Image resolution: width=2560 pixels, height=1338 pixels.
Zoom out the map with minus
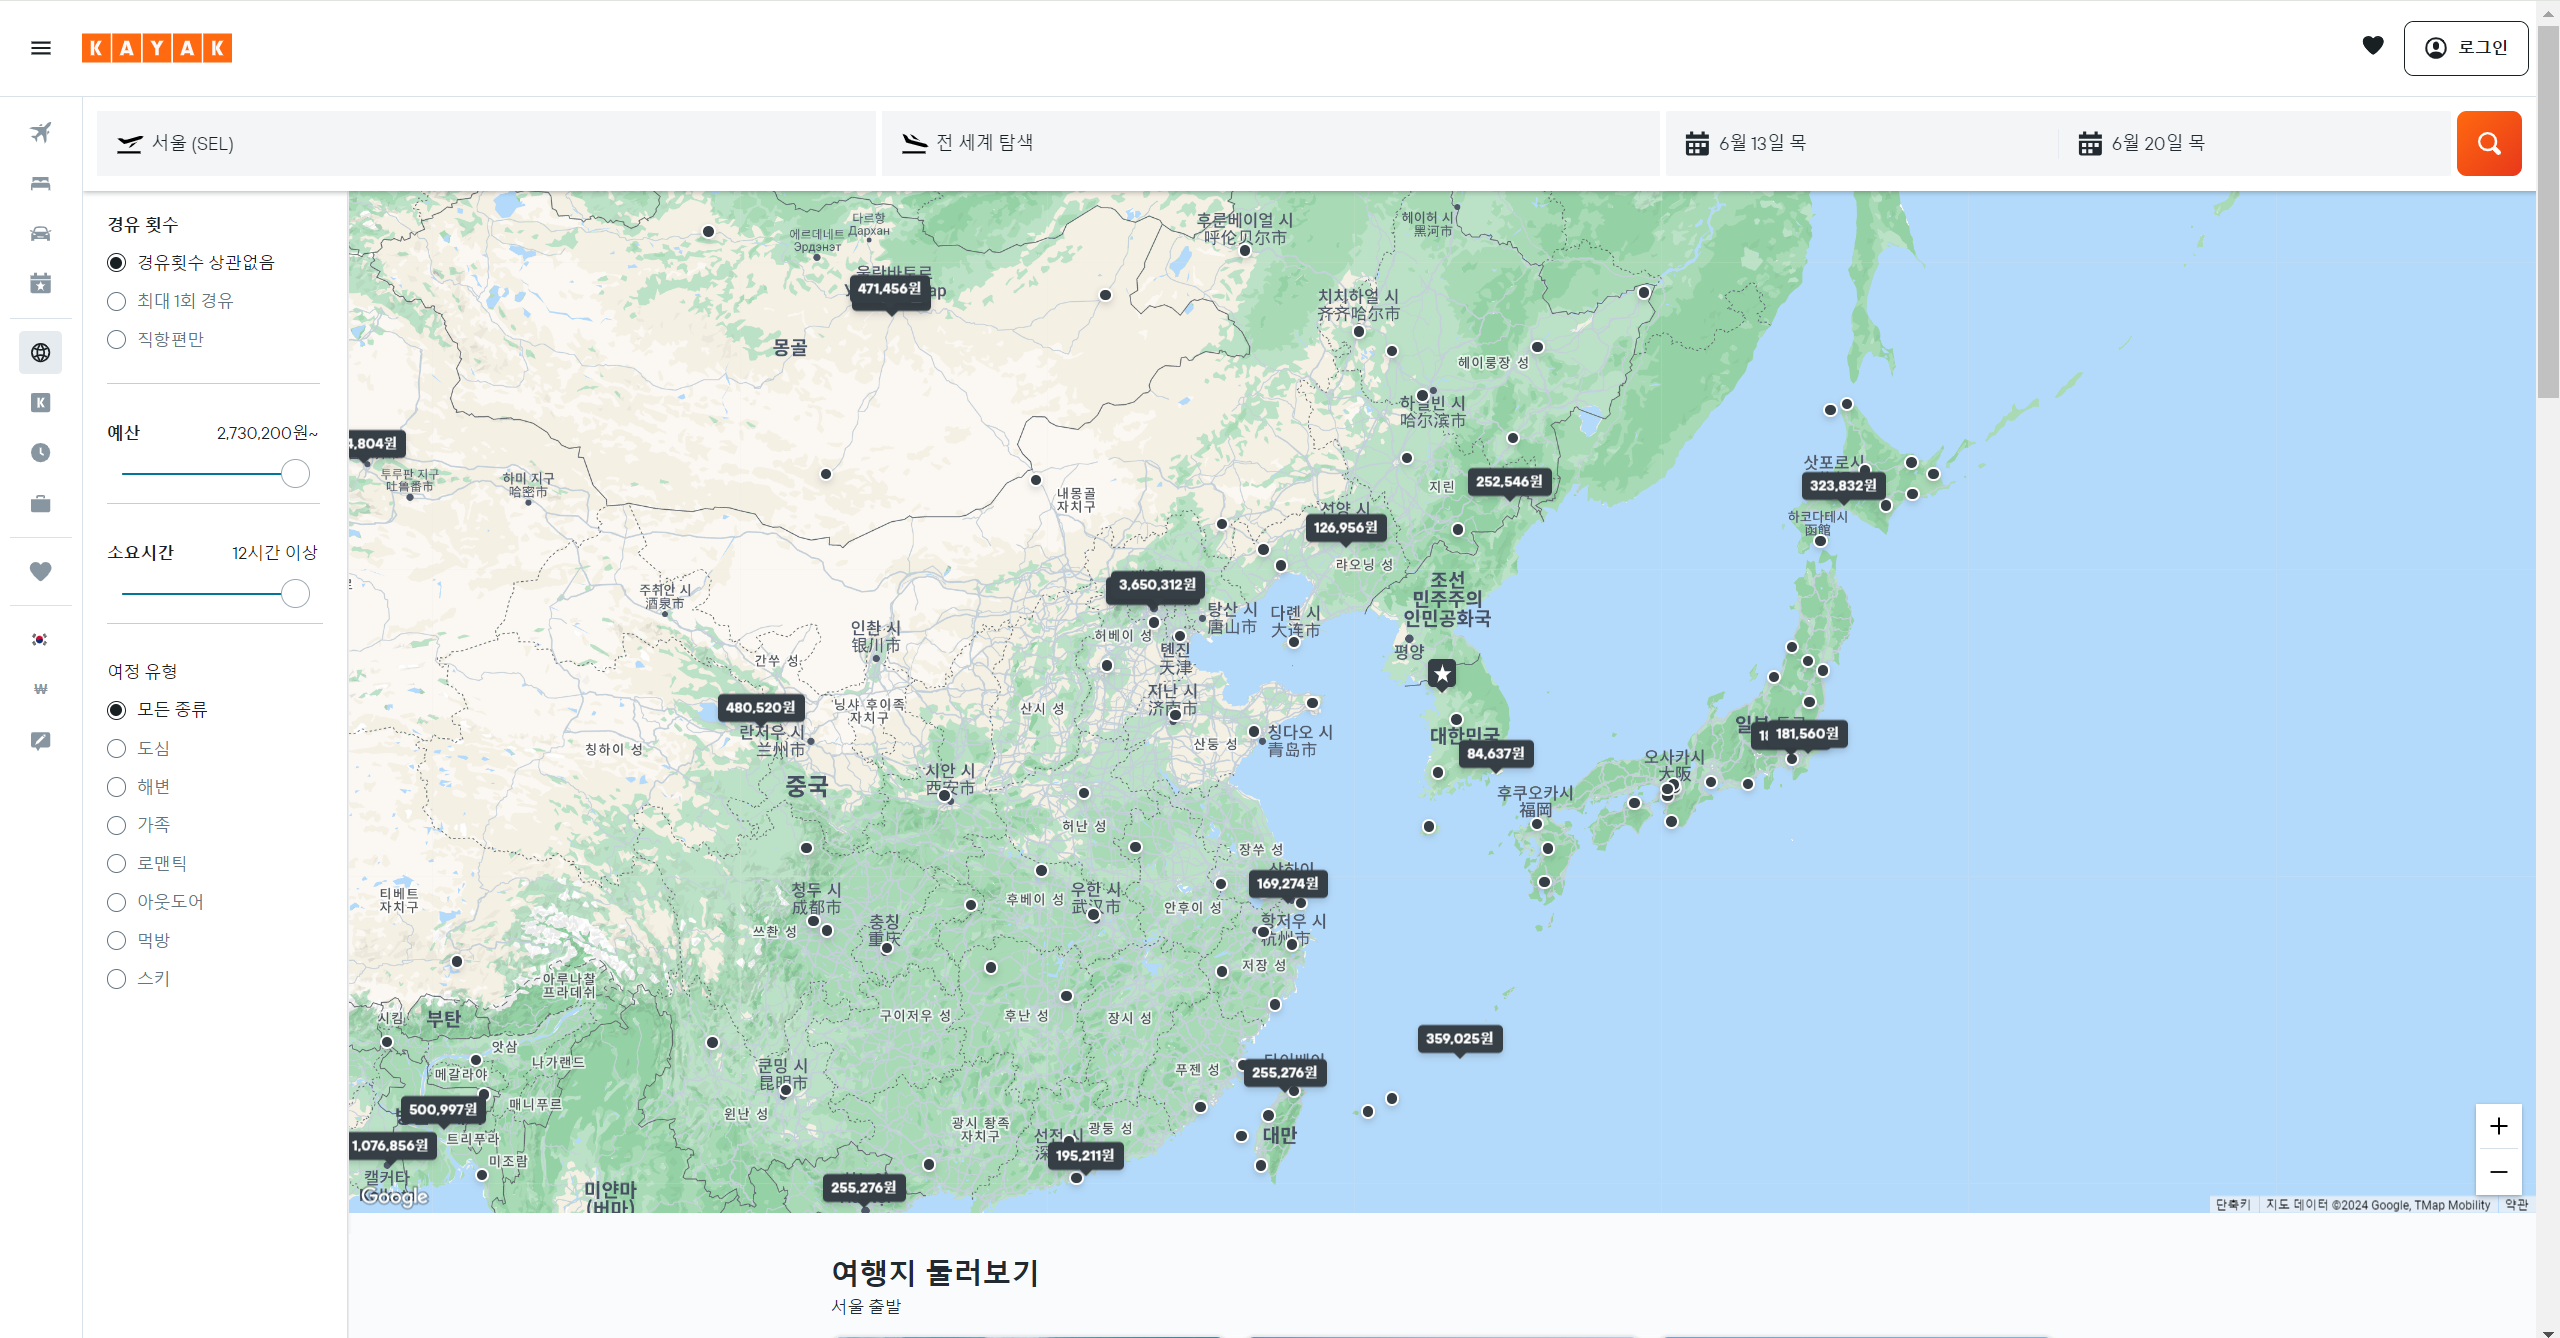coord(2498,1172)
